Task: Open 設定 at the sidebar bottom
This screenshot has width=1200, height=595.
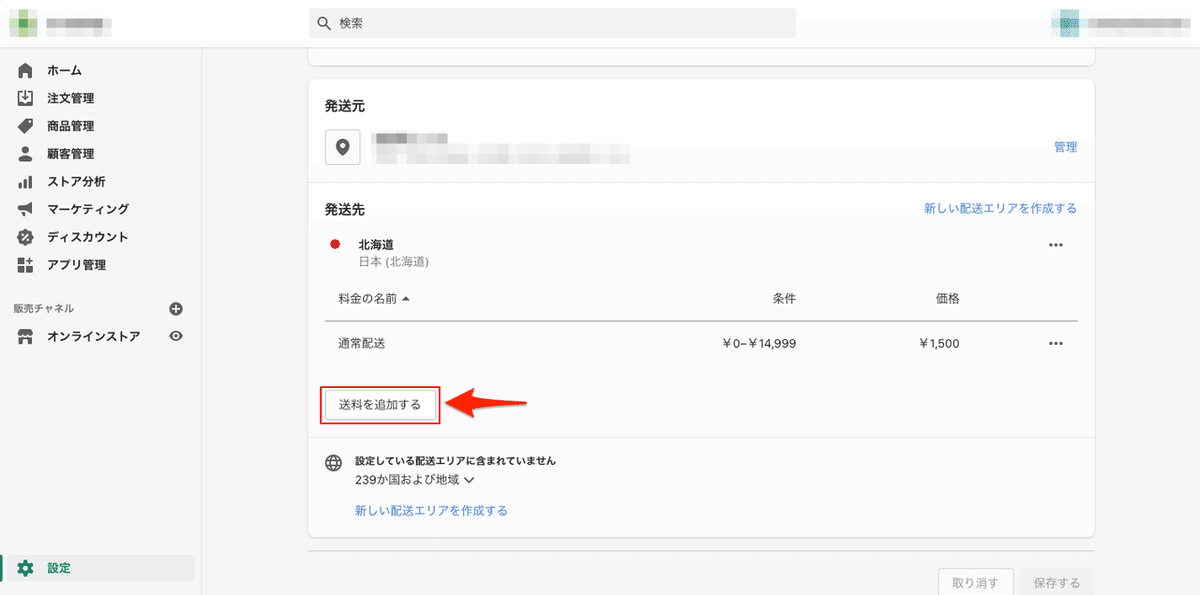Action: click(x=59, y=568)
